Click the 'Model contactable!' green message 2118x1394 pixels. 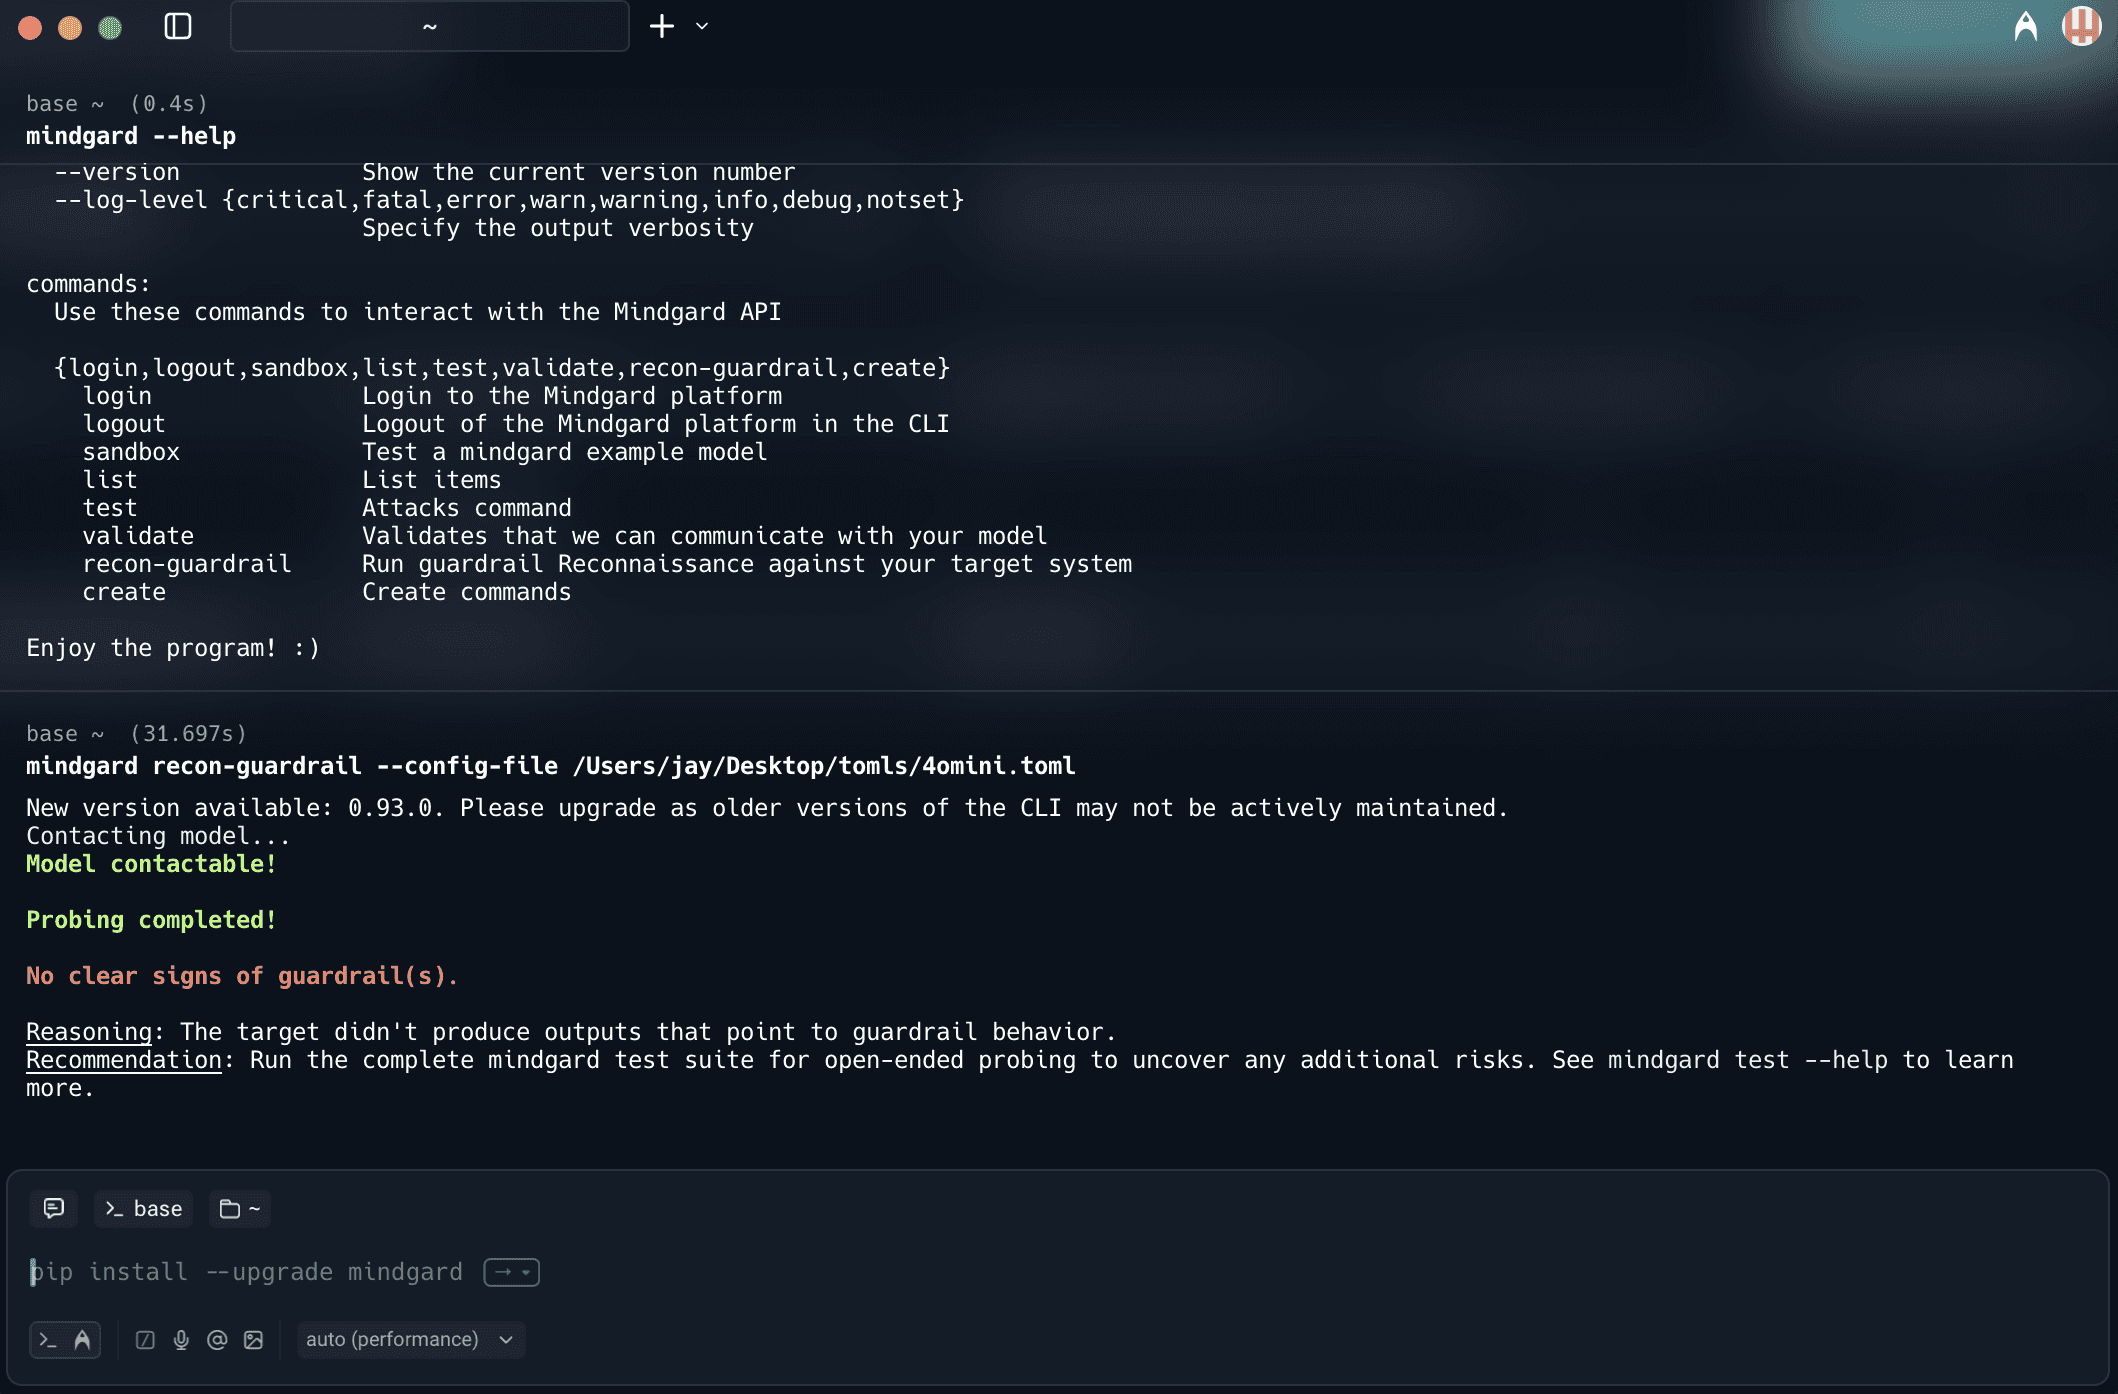pos(151,864)
